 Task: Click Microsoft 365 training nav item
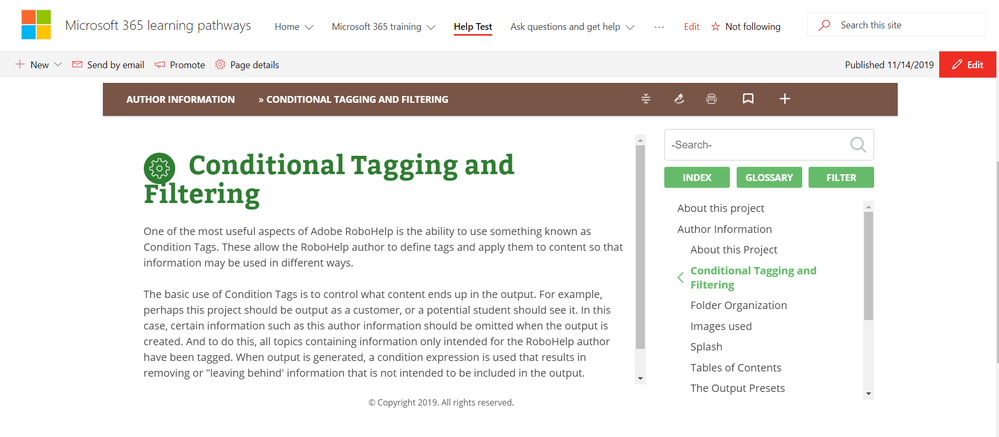pos(377,27)
